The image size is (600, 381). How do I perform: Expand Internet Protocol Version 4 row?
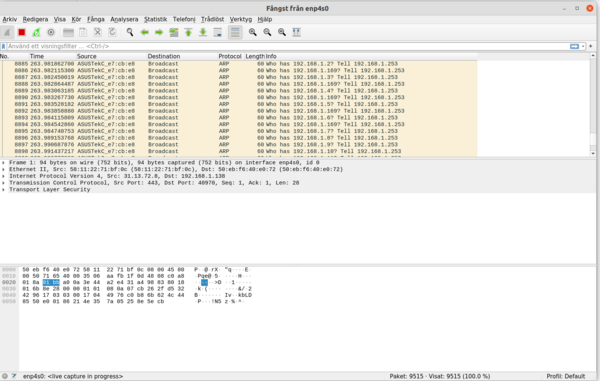[x=3, y=176]
